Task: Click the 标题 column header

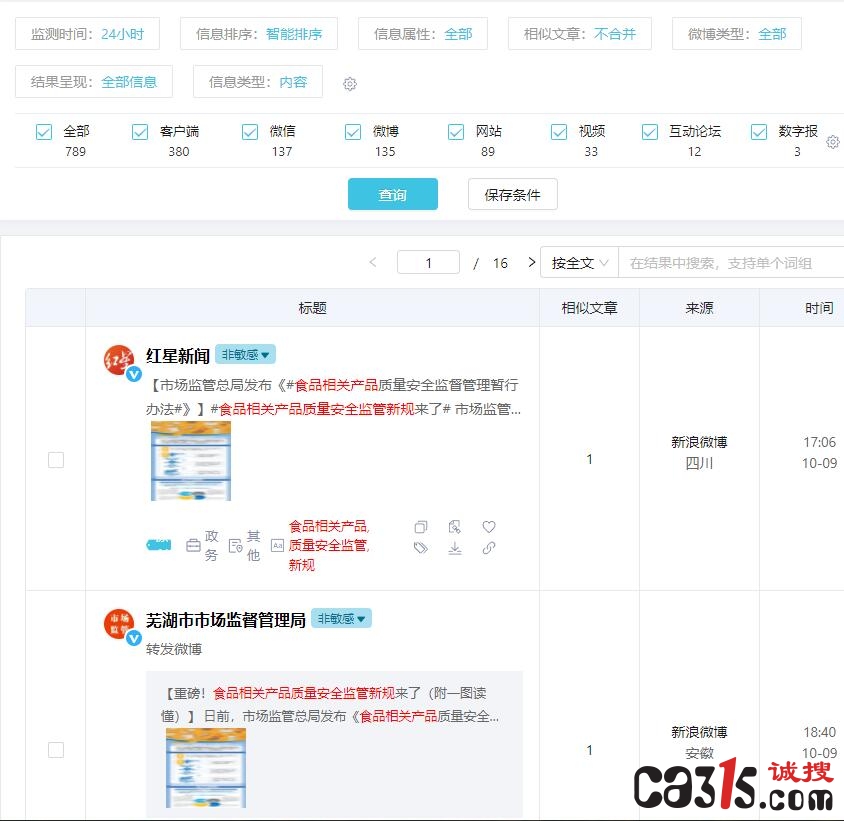Action: pos(312,308)
